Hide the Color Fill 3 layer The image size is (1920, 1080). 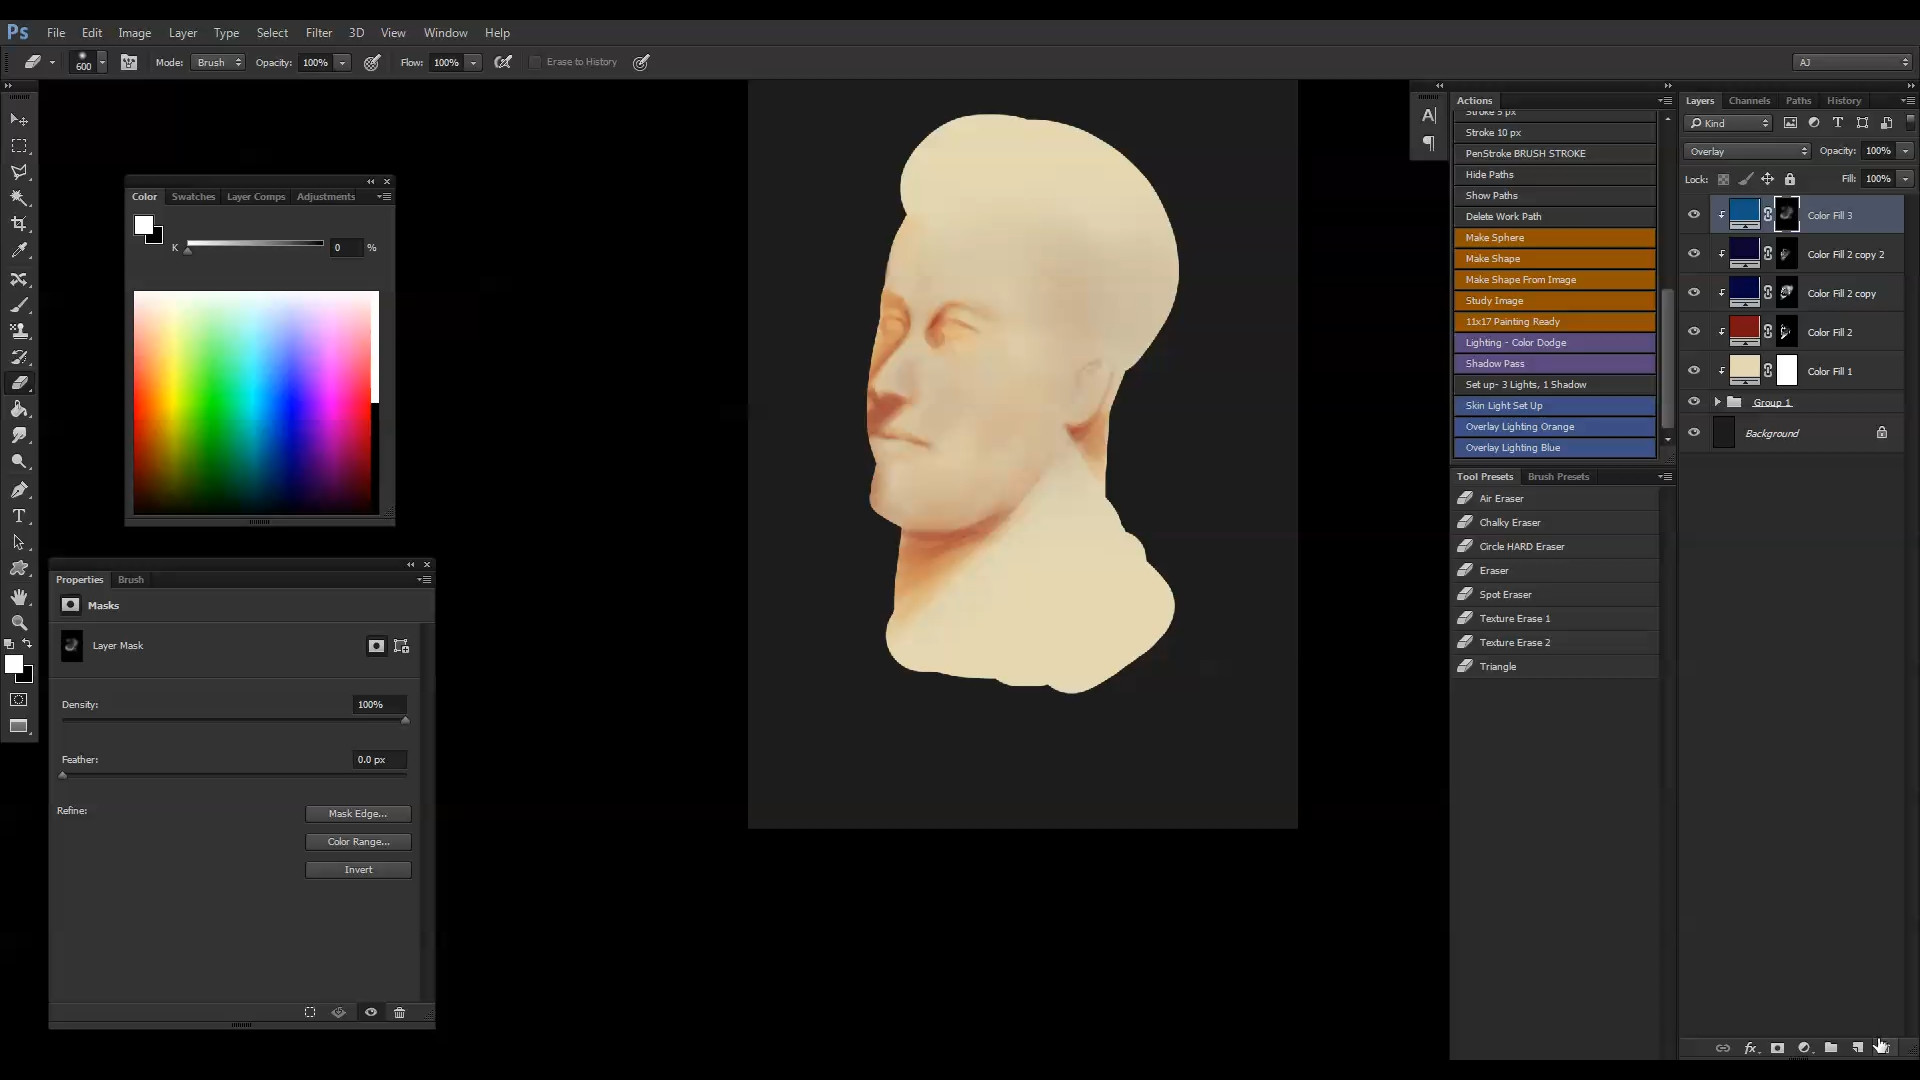pos(1694,215)
